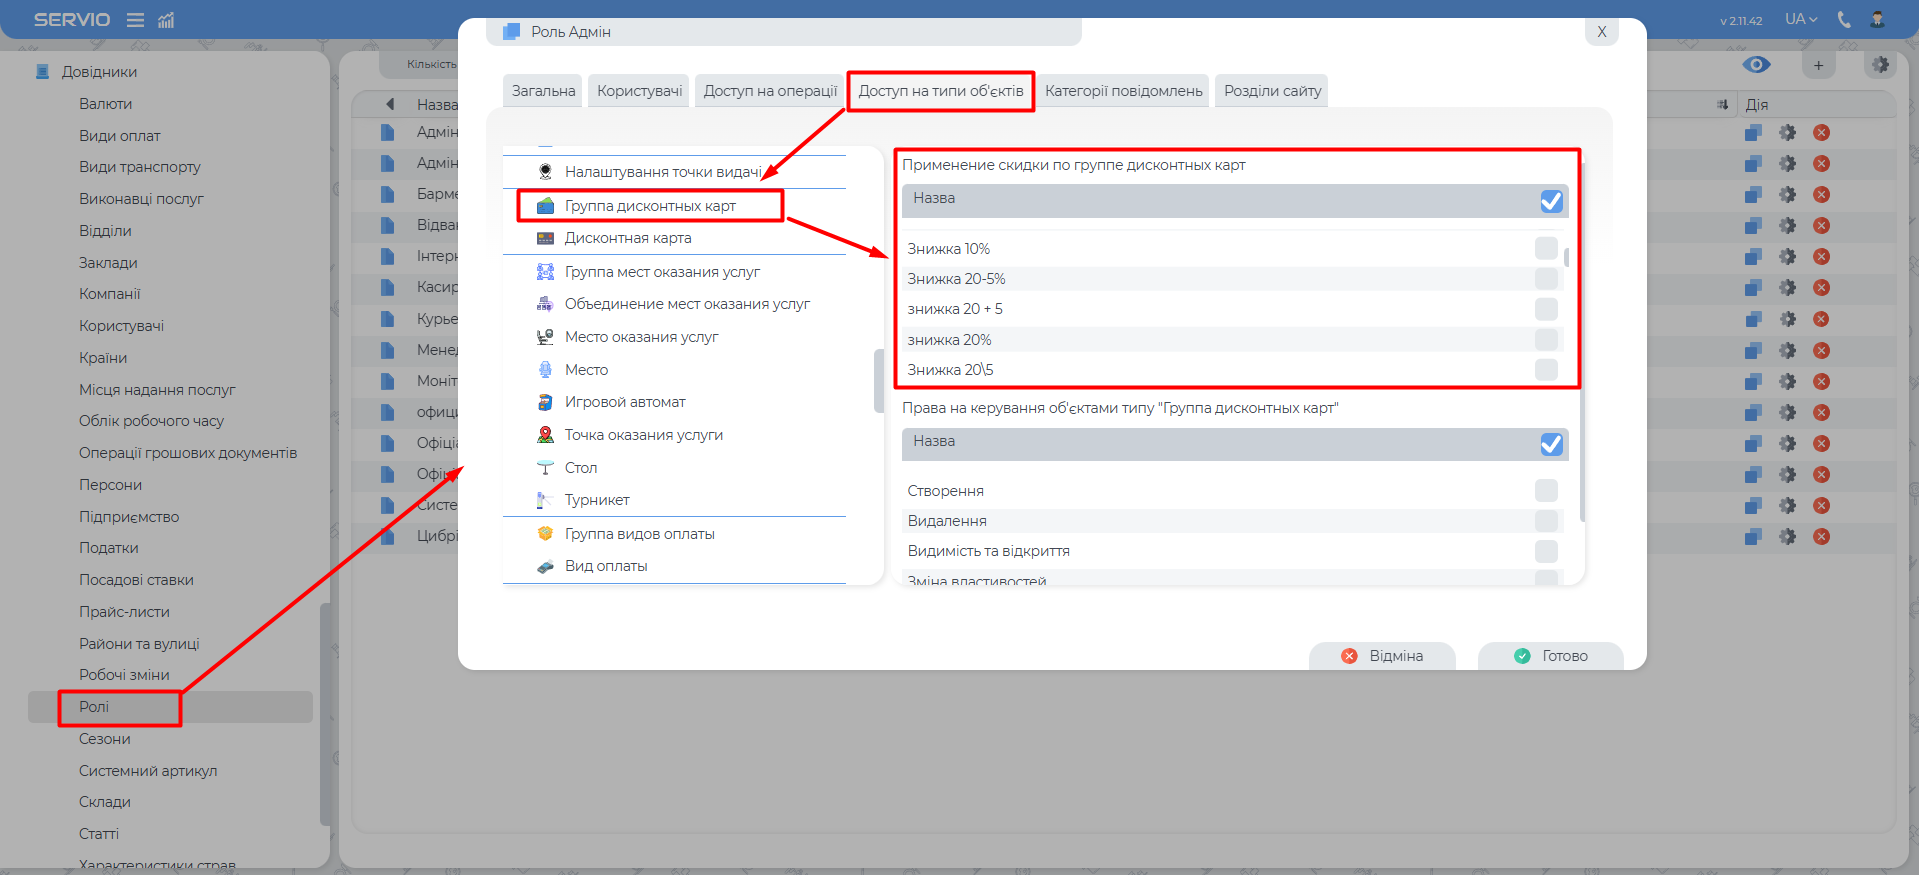The image size is (1919, 875).
Task: Select Игровой автомат in object list
Action: [x=624, y=402]
